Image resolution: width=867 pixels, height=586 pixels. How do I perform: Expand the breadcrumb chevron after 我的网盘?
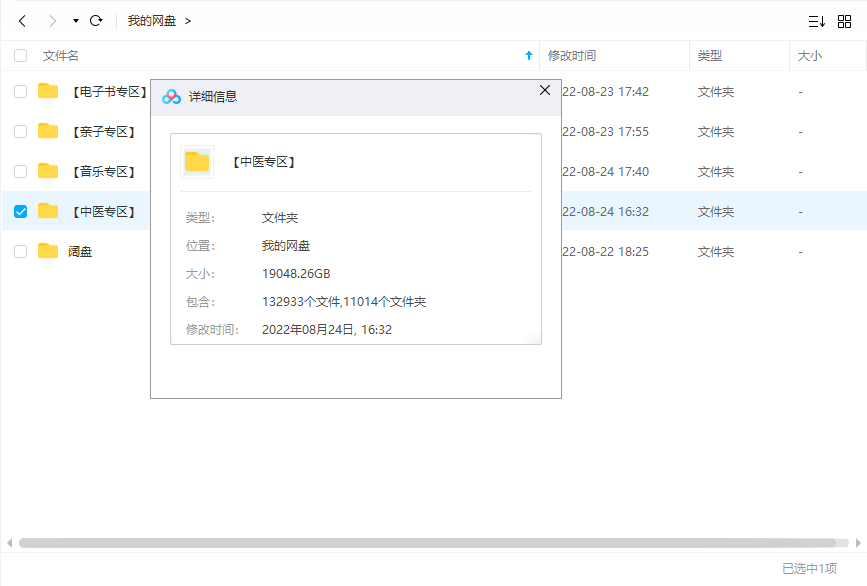(x=188, y=21)
